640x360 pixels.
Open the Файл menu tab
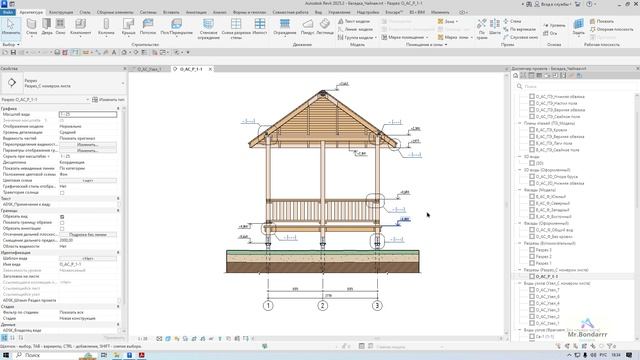tap(7, 12)
